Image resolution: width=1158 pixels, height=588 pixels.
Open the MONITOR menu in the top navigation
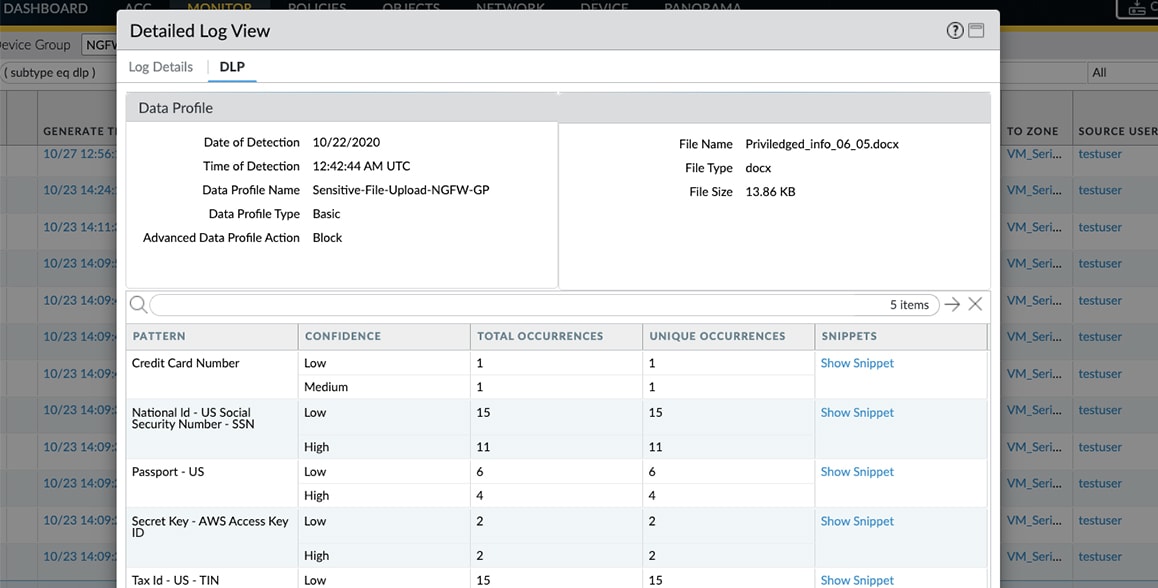(x=219, y=8)
